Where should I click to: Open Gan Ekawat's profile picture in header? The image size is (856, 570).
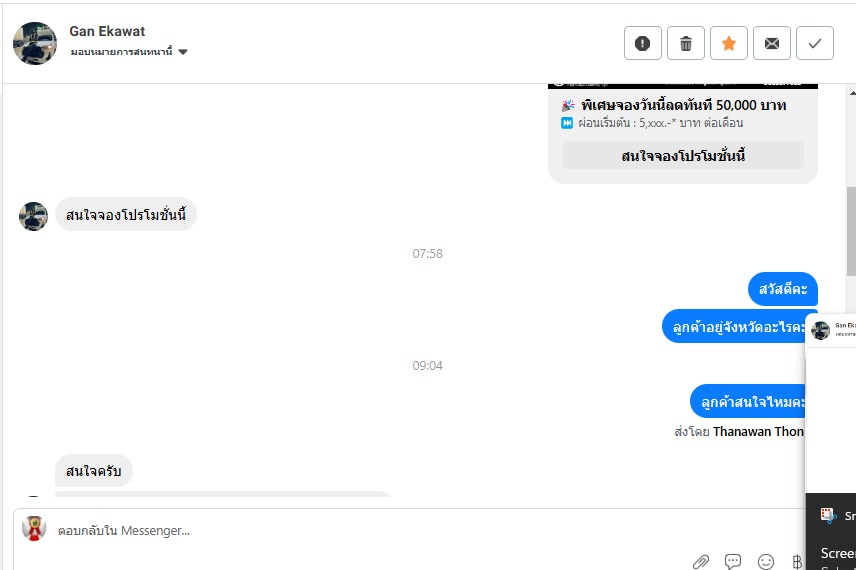pos(34,43)
